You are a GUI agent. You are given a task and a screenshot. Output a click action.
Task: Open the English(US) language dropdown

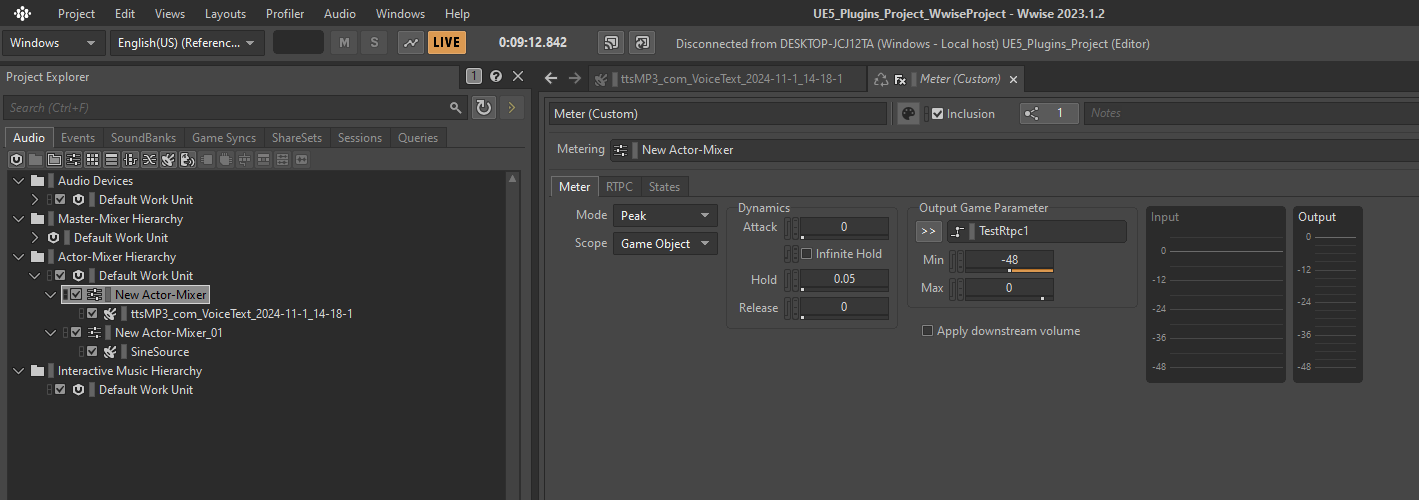[x=187, y=43]
